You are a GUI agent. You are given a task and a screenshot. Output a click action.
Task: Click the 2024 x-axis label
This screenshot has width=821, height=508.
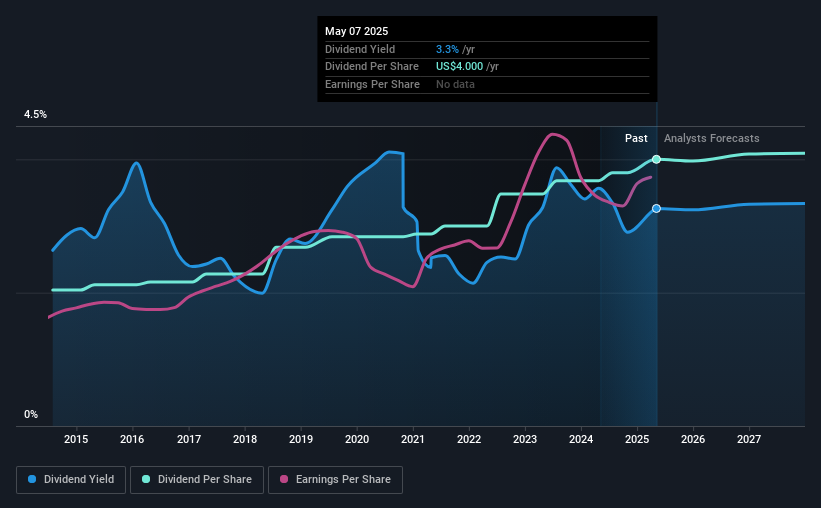(x=581, y=439)
